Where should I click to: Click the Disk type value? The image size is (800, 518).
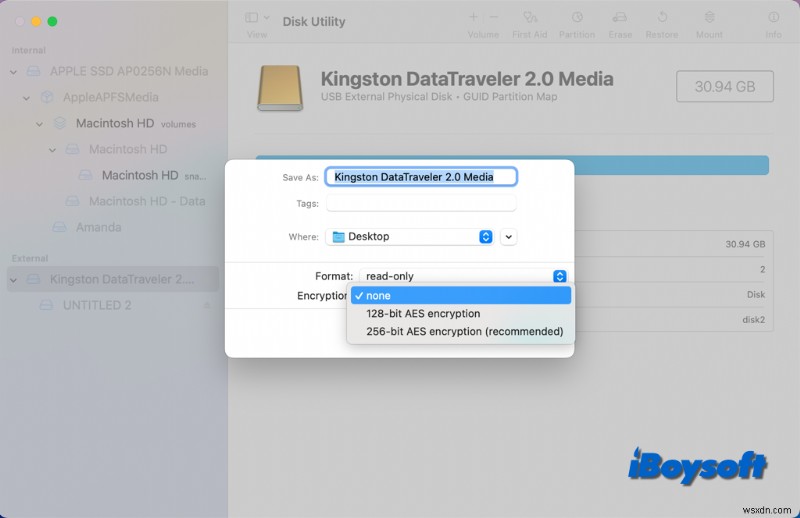[x=756, y=294]
